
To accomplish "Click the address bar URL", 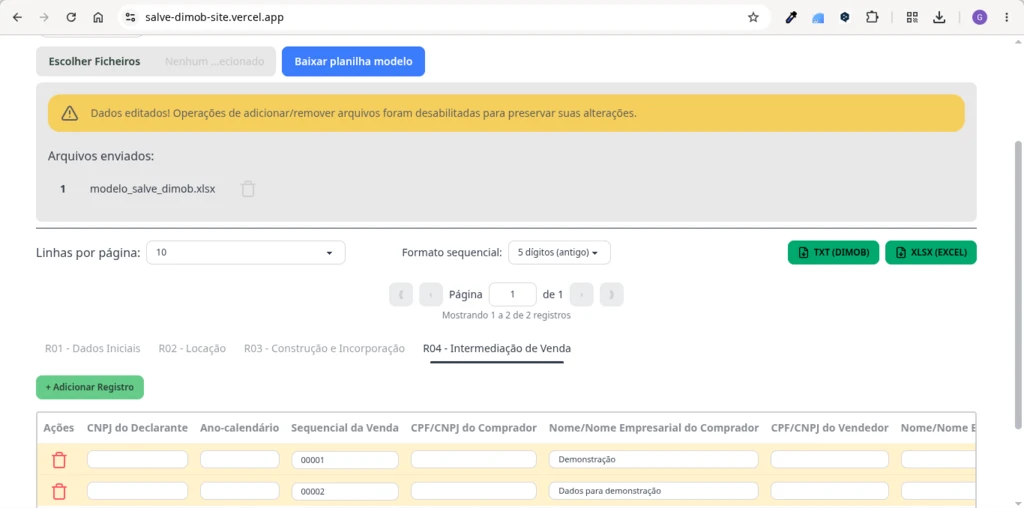I will 214,18.
